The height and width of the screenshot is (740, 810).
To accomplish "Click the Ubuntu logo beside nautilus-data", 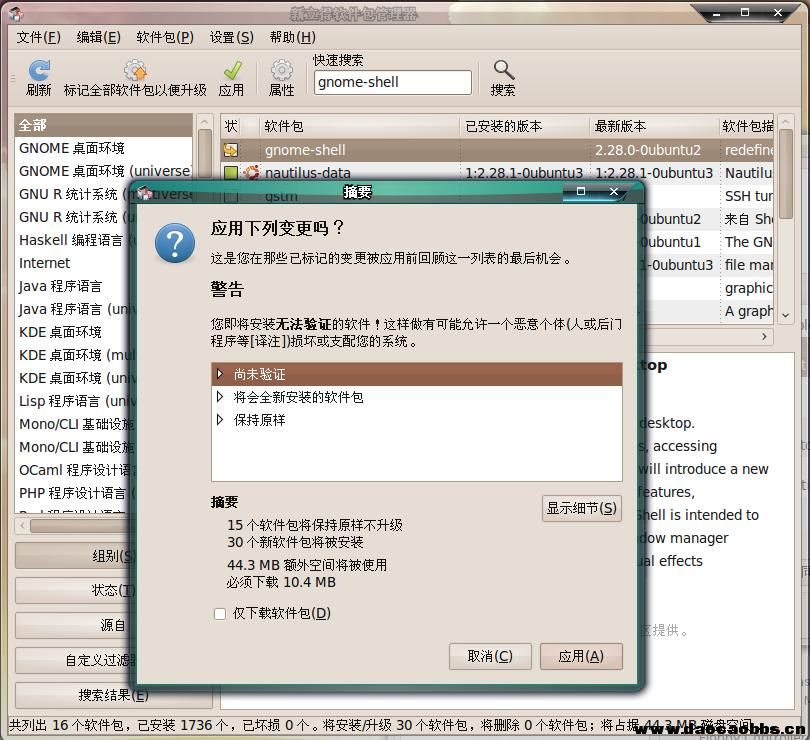I will tap(252, 173).
